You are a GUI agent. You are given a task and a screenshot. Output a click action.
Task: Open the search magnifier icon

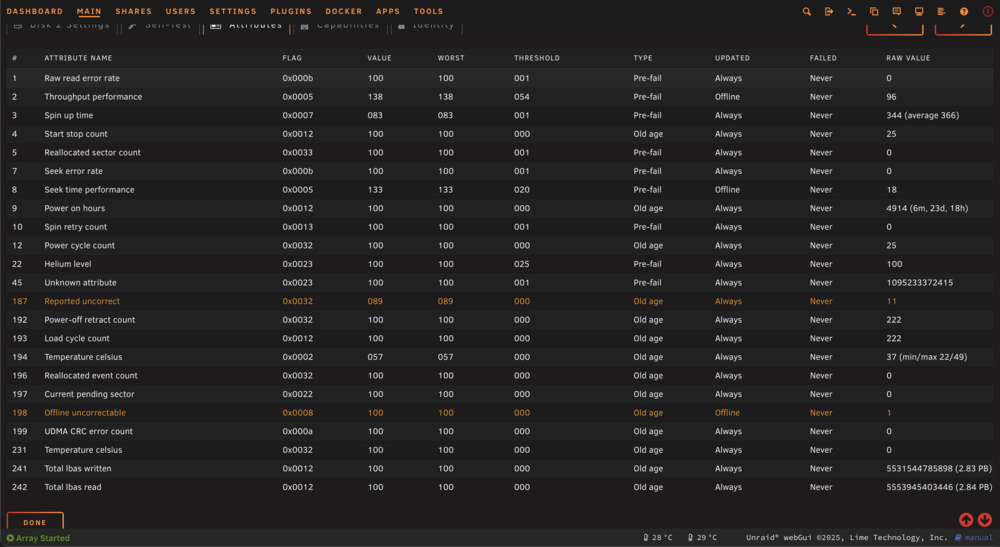pyautogui.click(x=807, y=11)
